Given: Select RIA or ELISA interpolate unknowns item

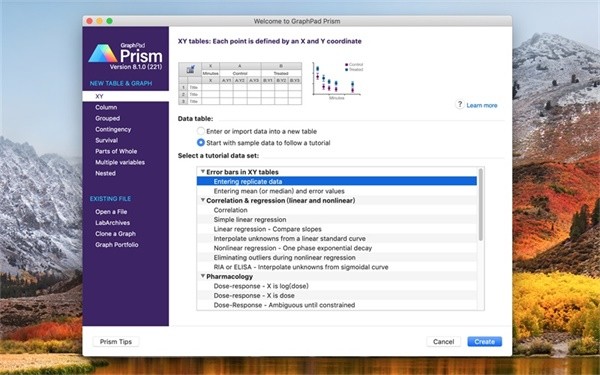Looking at the screenshot, I should pyautogui.click(x=337, y=267).
